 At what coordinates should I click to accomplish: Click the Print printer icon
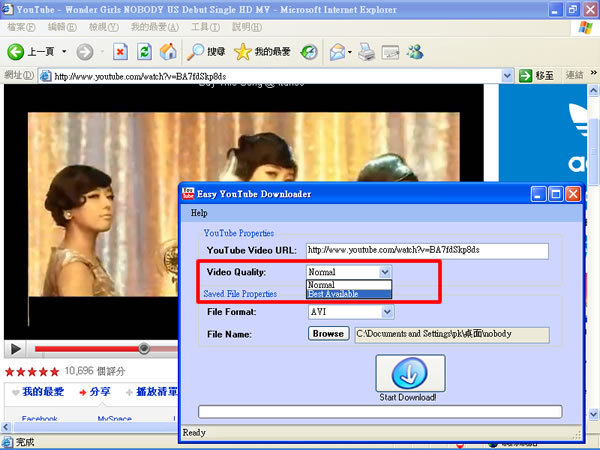tap(367, 52)
